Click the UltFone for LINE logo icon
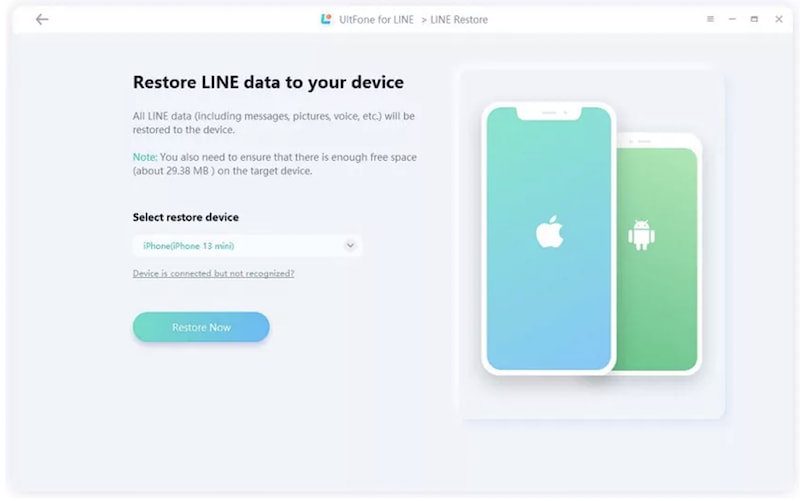The width and height of the screenshot is (800, 501). pyautogui.click(x=326, y=19)
